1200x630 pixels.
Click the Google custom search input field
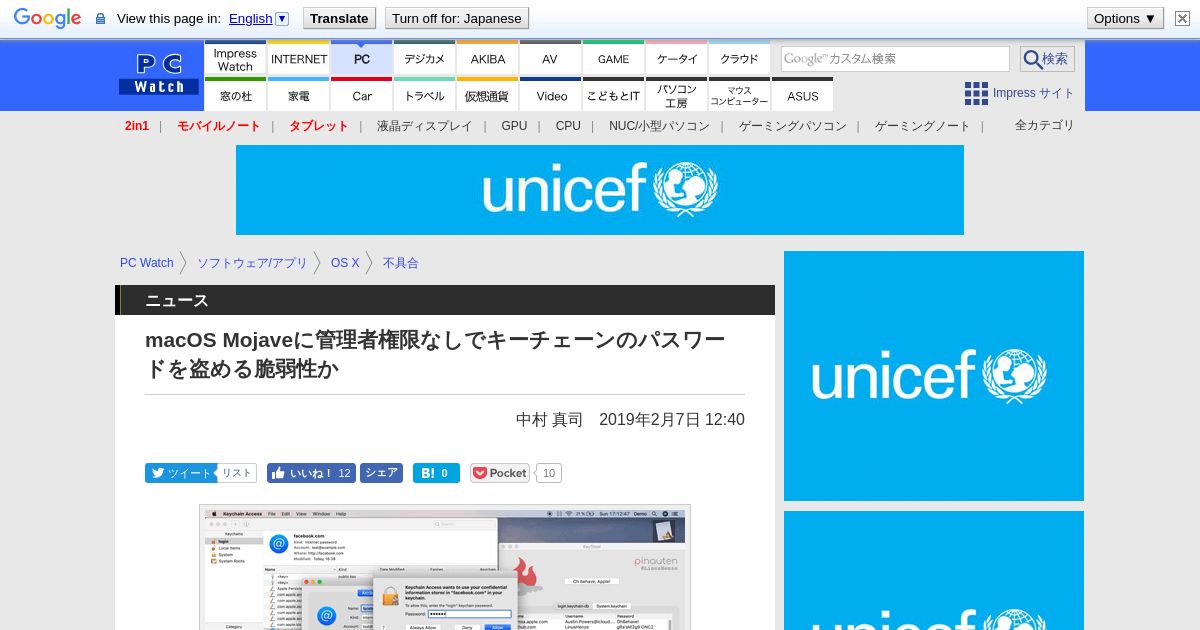tap(895, 59)
